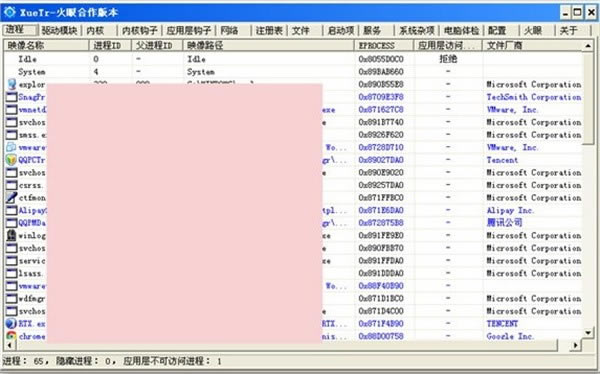The height and width of the screenshot is (374, 600).
Task: Select the RTX.exe globe icon
Action: click(11, 323)
